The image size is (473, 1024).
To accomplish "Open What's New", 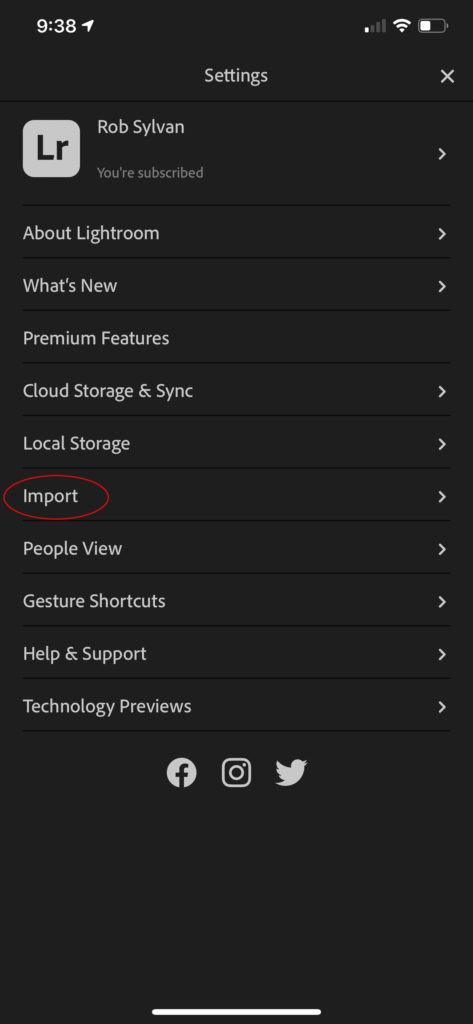I will pyautogui.click(x=236, y=285).
